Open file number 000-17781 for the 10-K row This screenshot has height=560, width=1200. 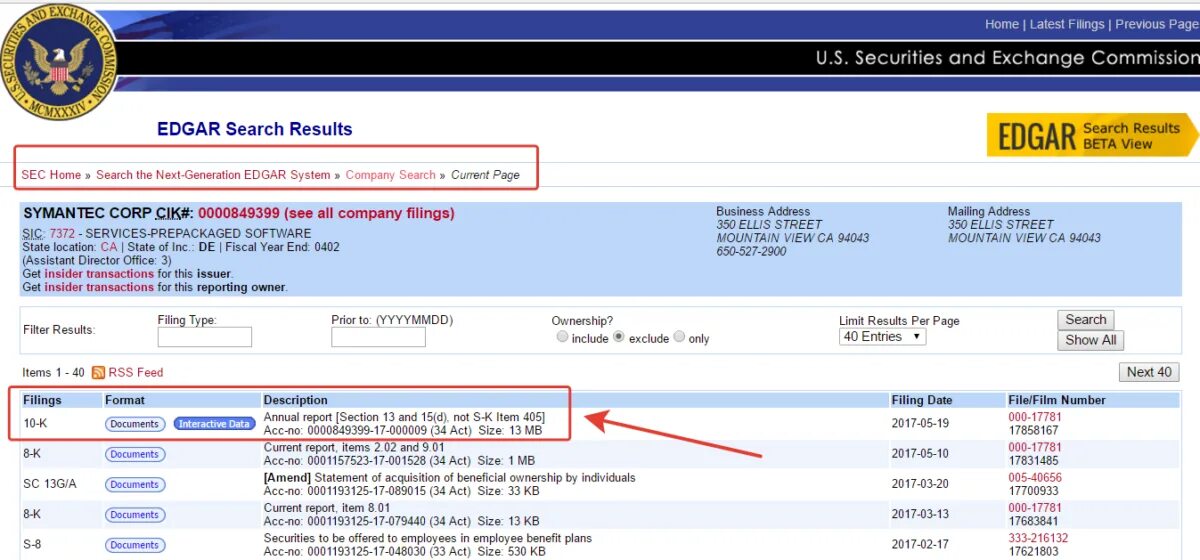click(1035, 417)
